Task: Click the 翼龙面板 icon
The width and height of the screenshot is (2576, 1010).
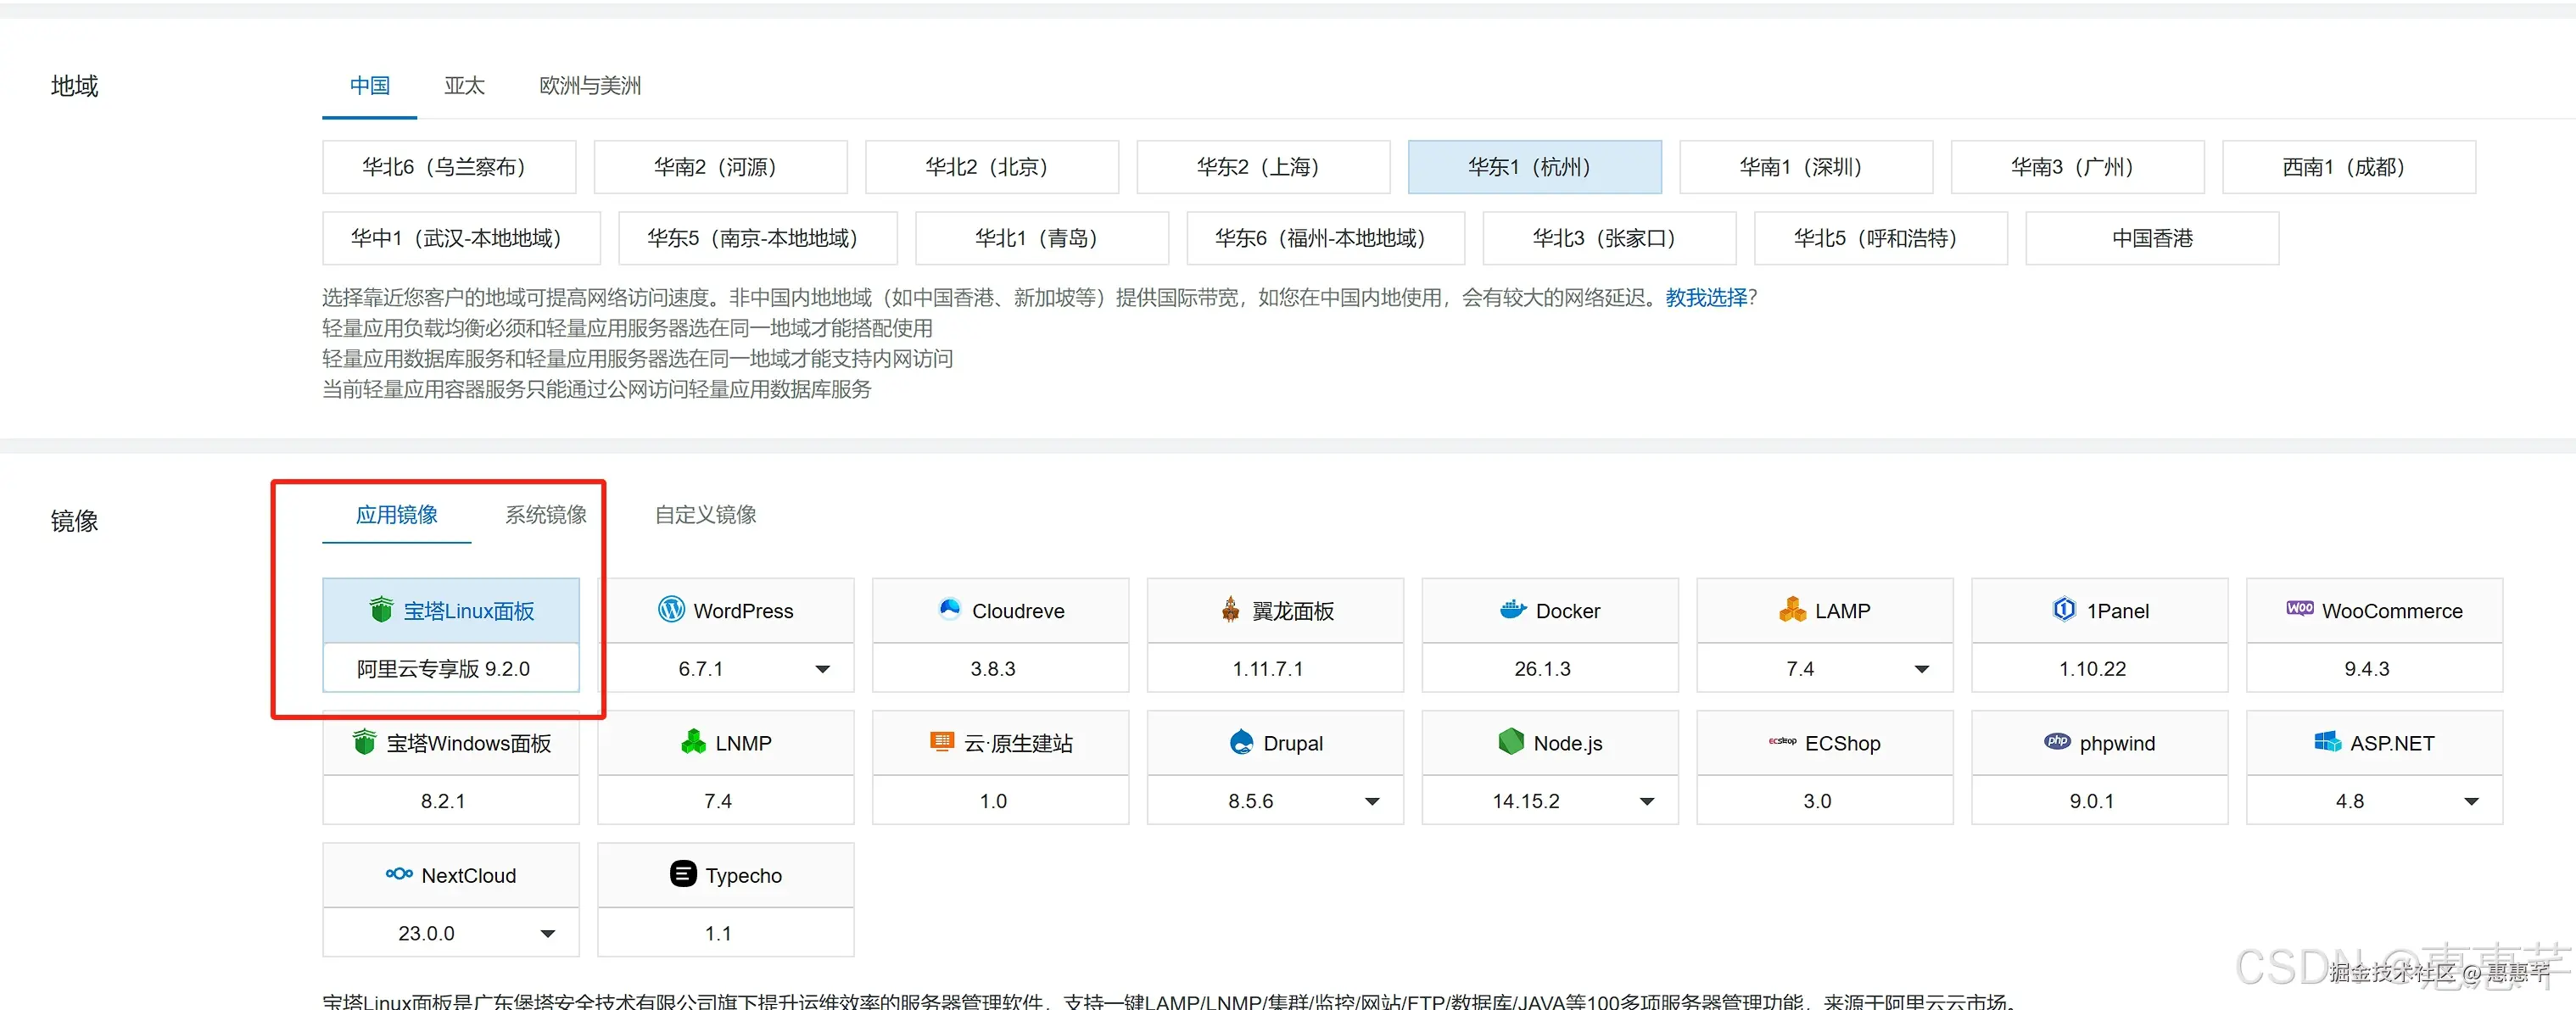Action: click(x=1230, y=609)
